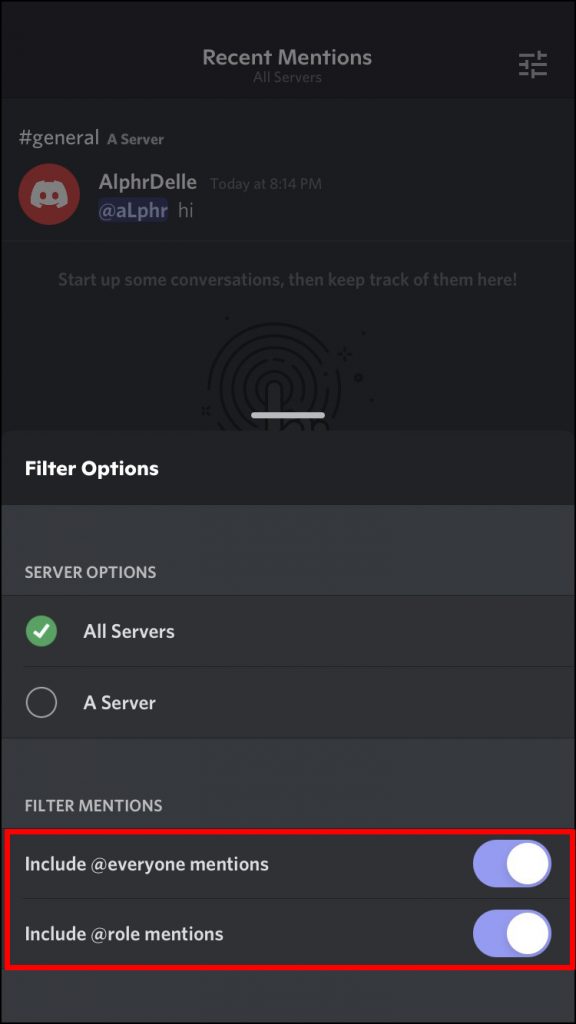Click the @aLphr mention link
Viewport: 576px width, 1024px height.
click(x=133, y=210)
